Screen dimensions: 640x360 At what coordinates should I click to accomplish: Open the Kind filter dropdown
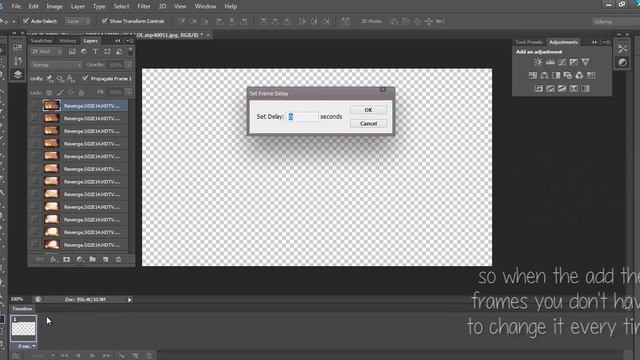pyautogui.click(x=47, y=52)
